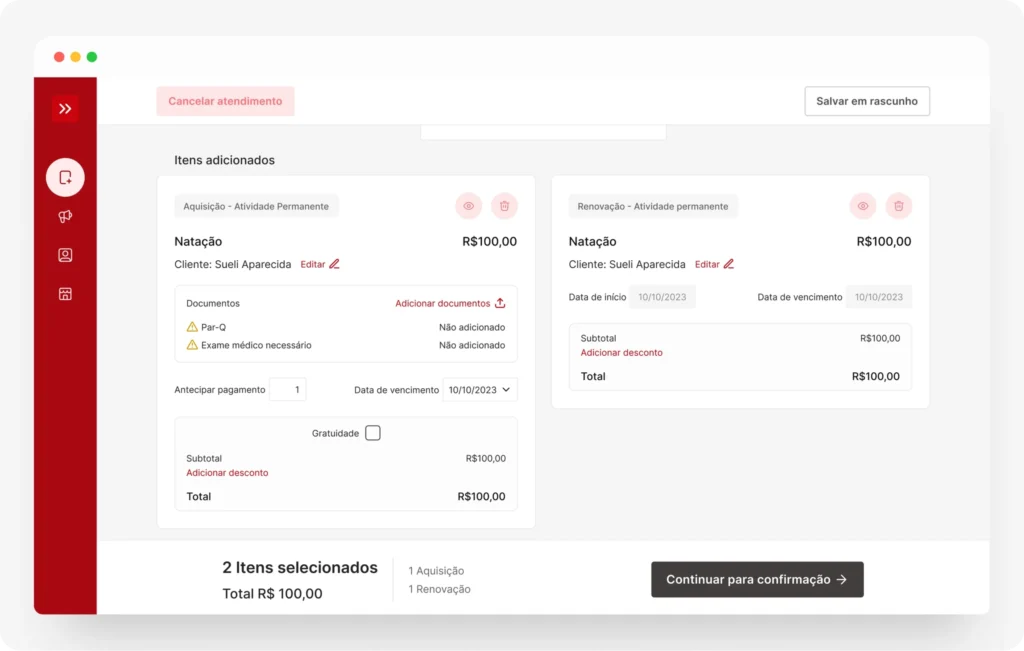The image size is (1024, 651).
Task: Open the Data de vencimento dropdown
Action: click(x=480, y=390)
